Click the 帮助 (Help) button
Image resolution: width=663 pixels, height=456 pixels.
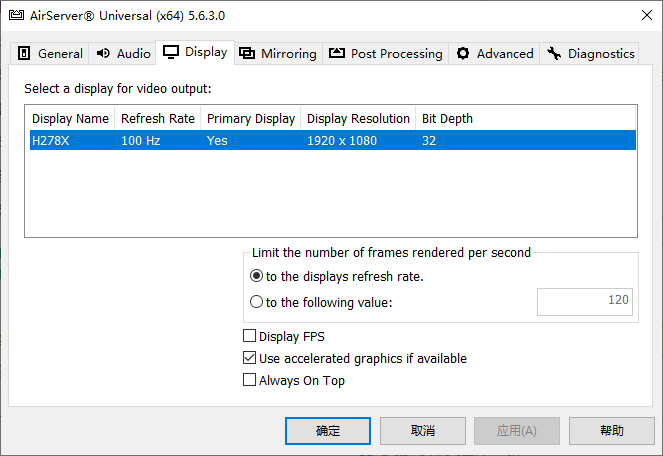pos(611,431)
